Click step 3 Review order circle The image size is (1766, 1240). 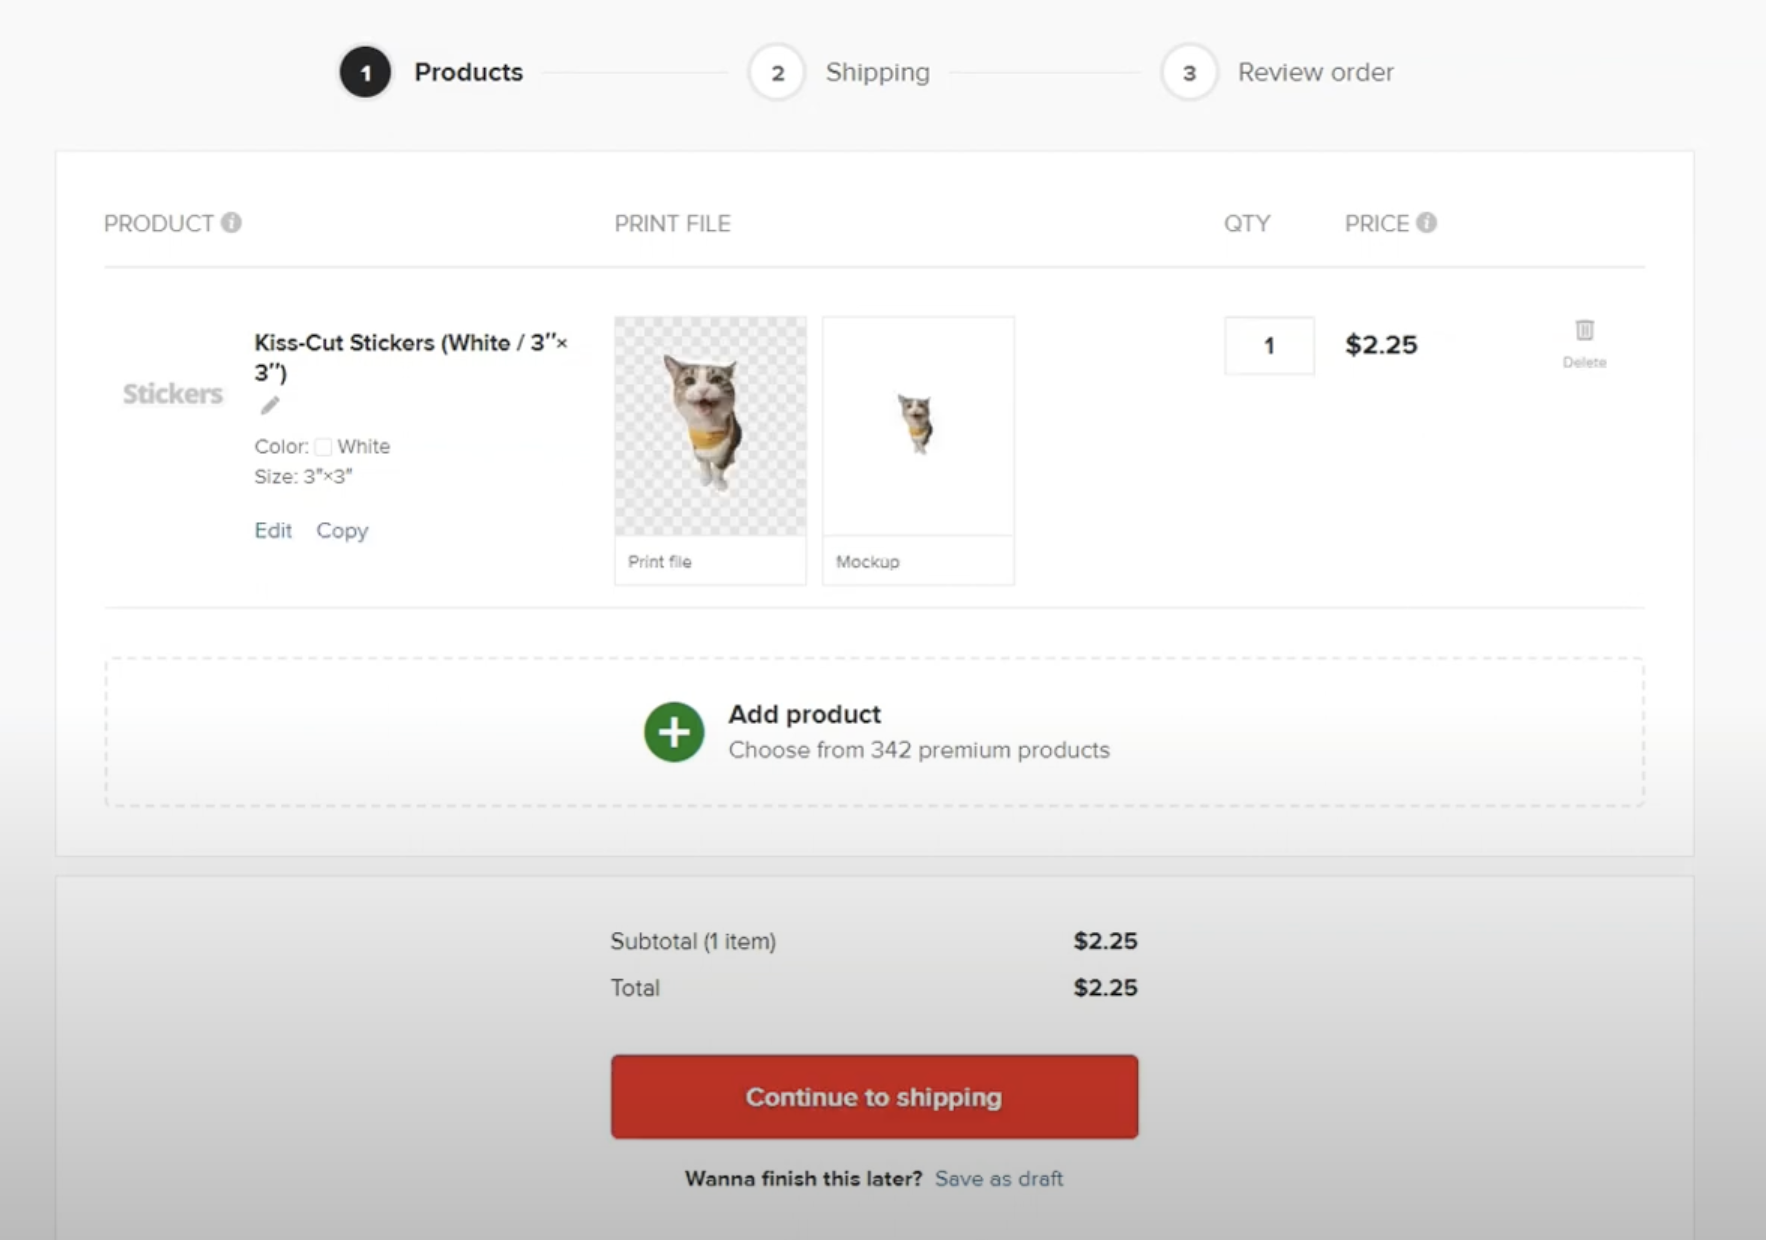[x=1189, y=72]
